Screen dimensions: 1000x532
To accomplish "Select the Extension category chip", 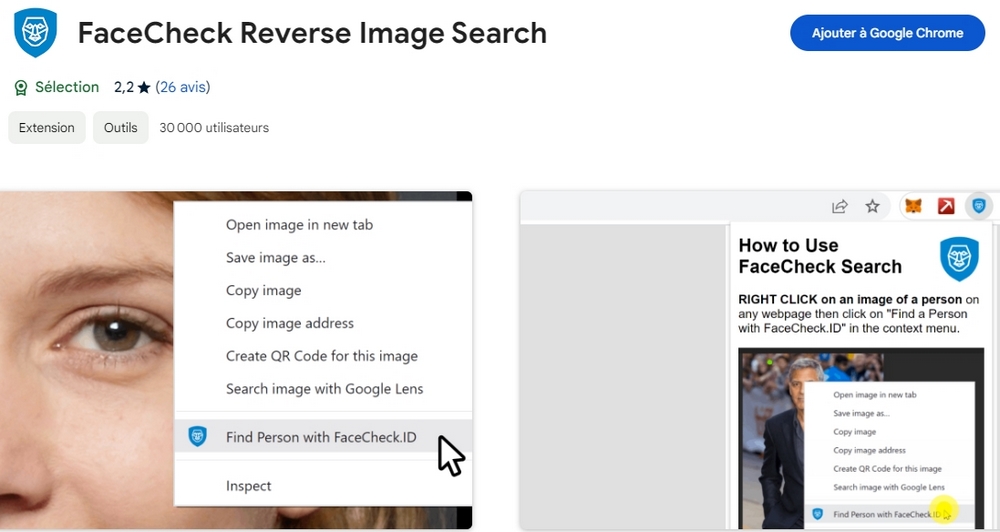I will coord(47,128).
